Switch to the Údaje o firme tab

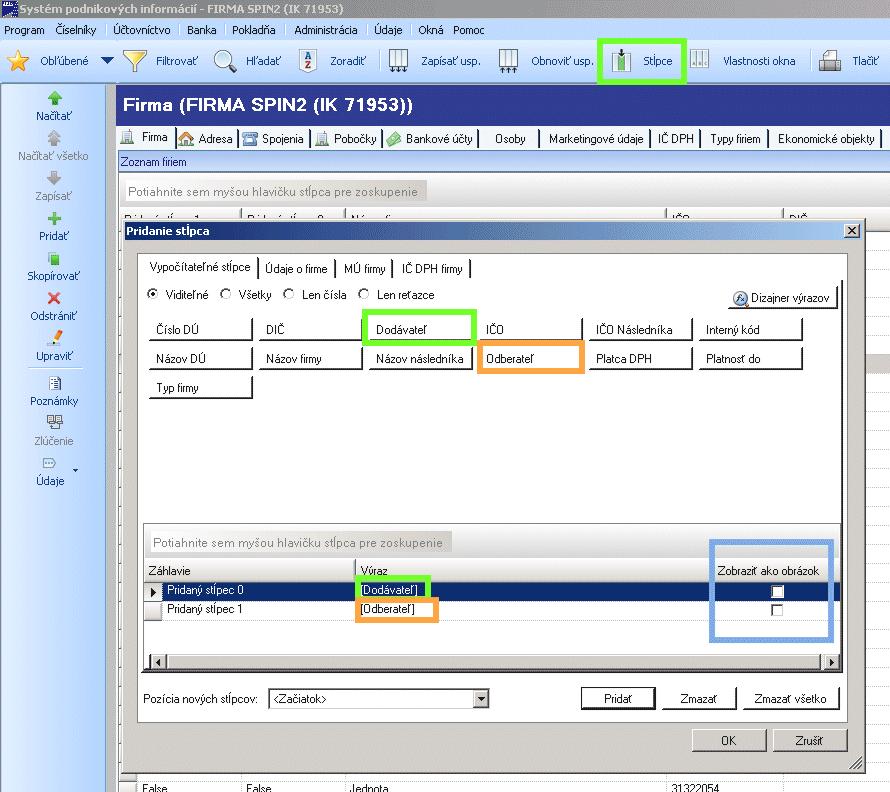(296, 269)
